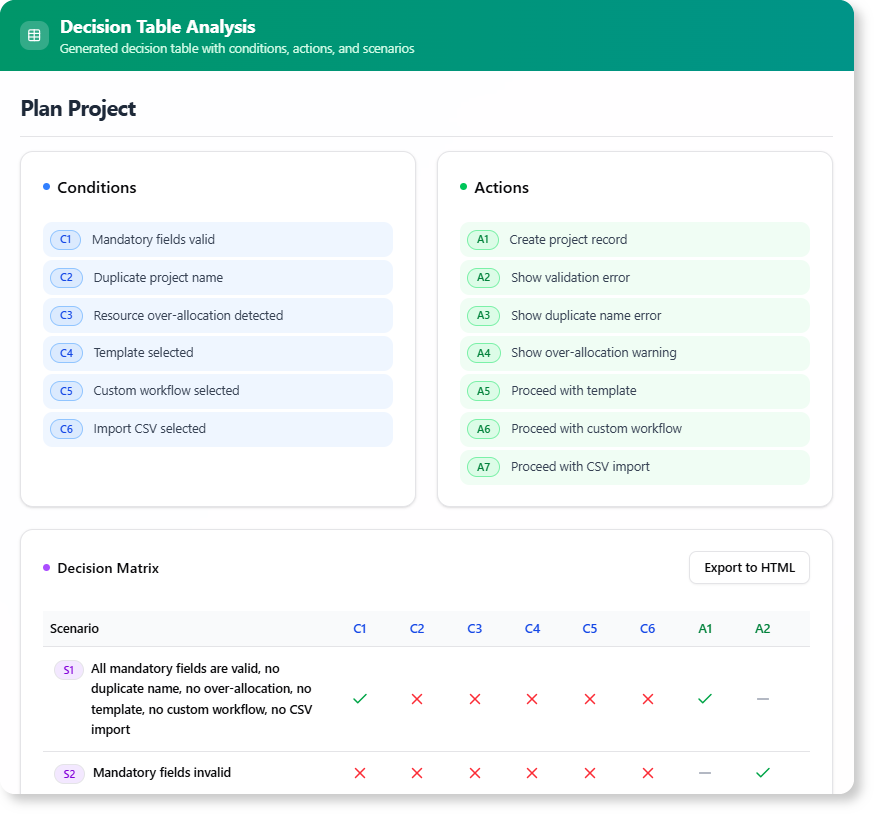The width and height of the screenshot is (877, 819).
Task: Toggle the red cross under C2 for S1
Action: click(x=417, y=699)
